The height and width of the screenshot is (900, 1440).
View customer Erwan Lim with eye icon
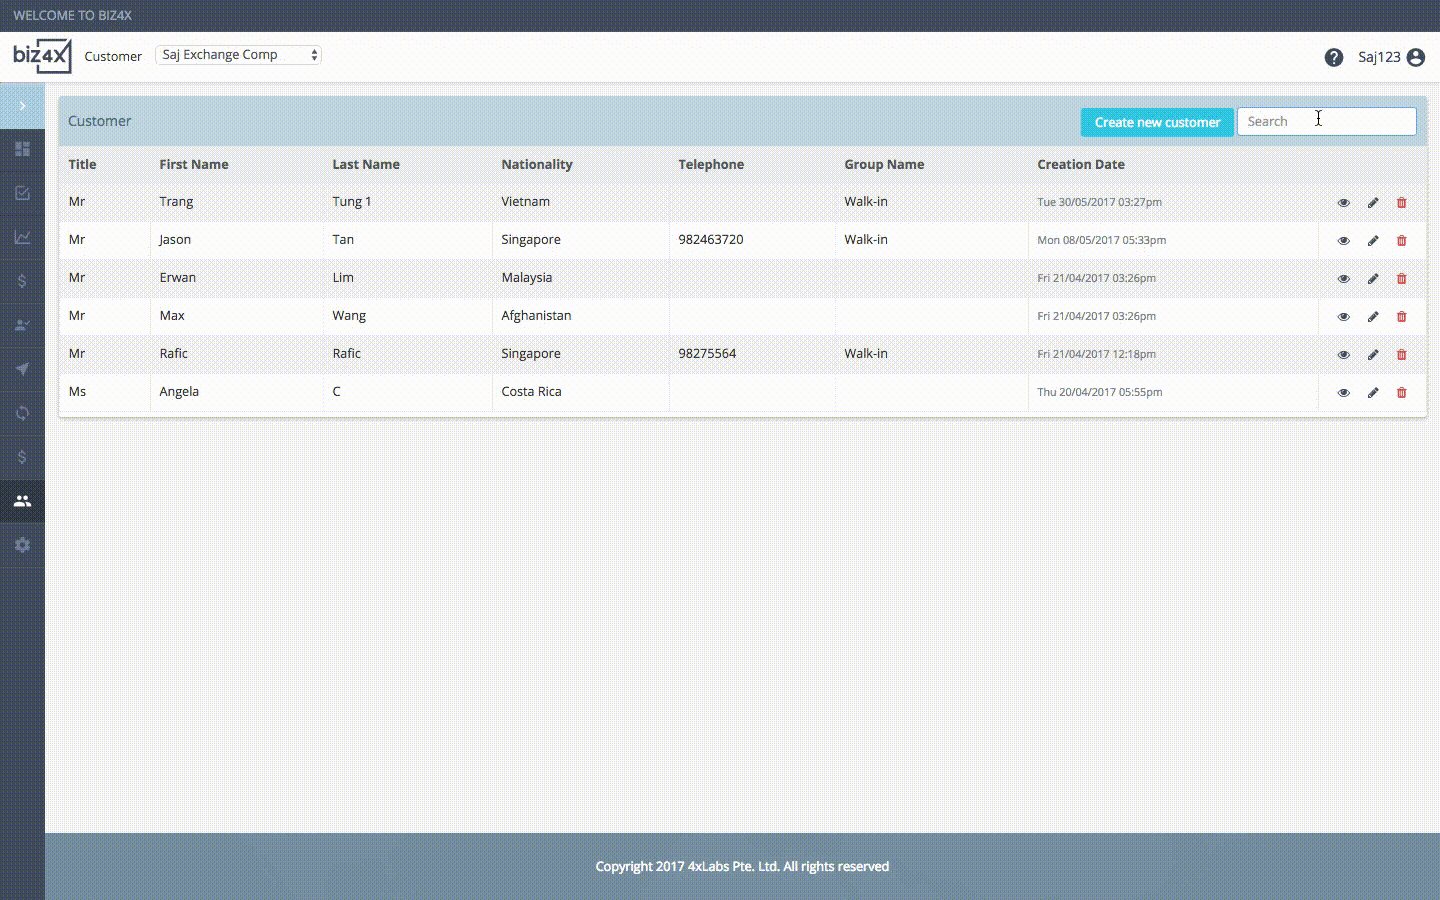coord(1344,278)
